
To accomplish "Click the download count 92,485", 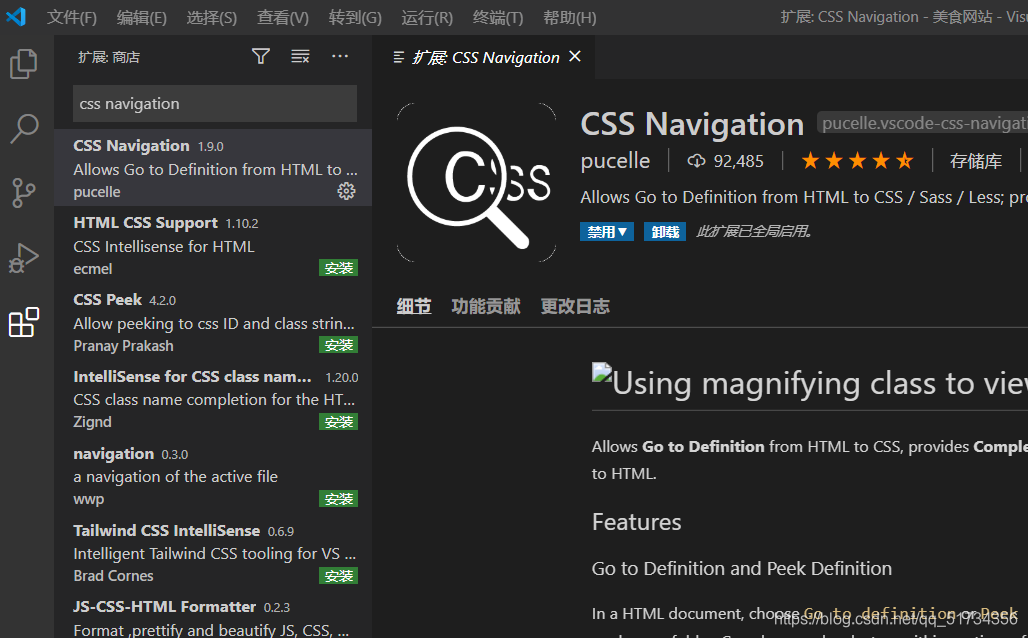I will click(x=726, y=161).
